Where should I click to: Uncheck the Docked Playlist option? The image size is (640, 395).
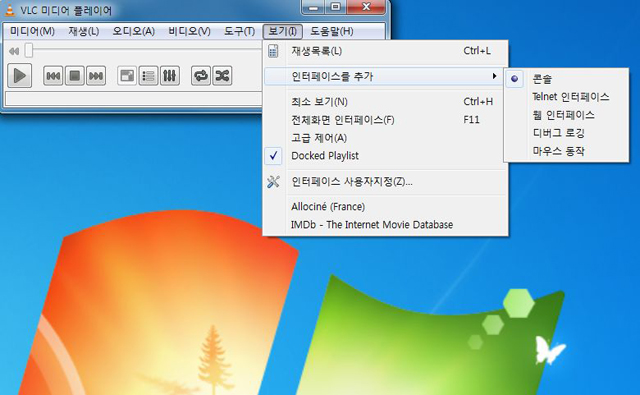385,155
